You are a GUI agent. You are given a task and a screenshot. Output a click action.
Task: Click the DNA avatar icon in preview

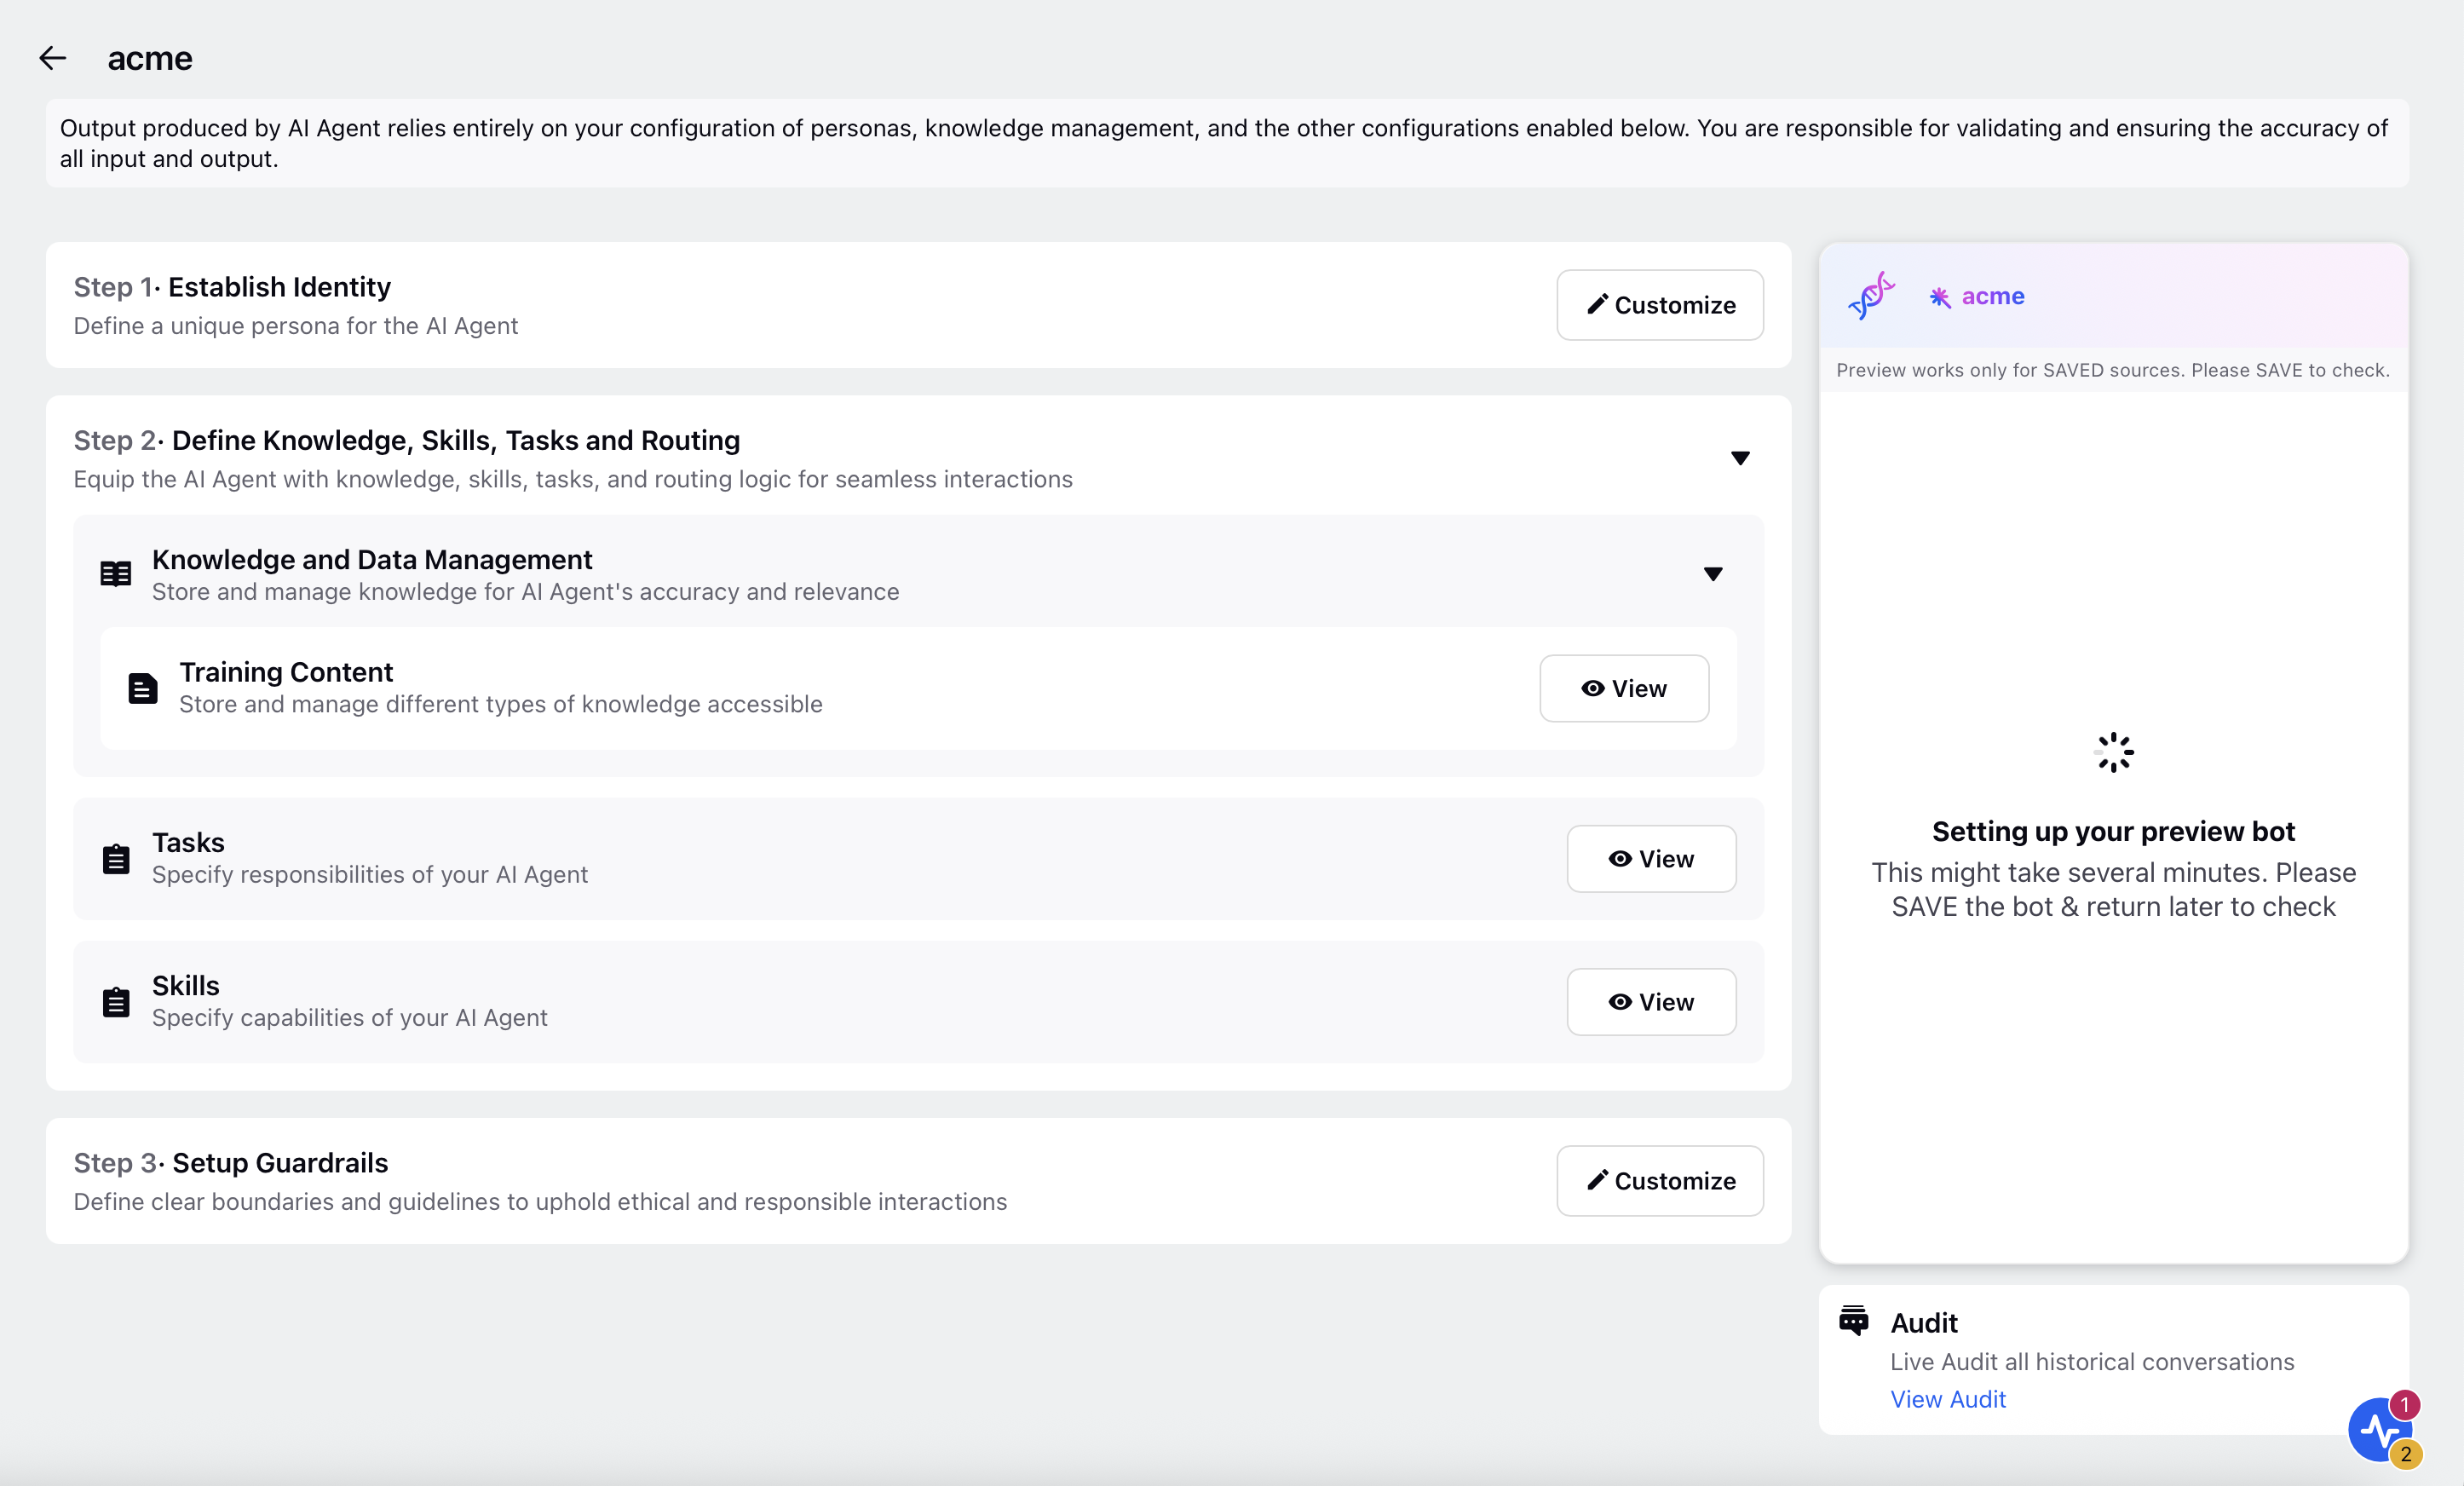[1871, 296]
